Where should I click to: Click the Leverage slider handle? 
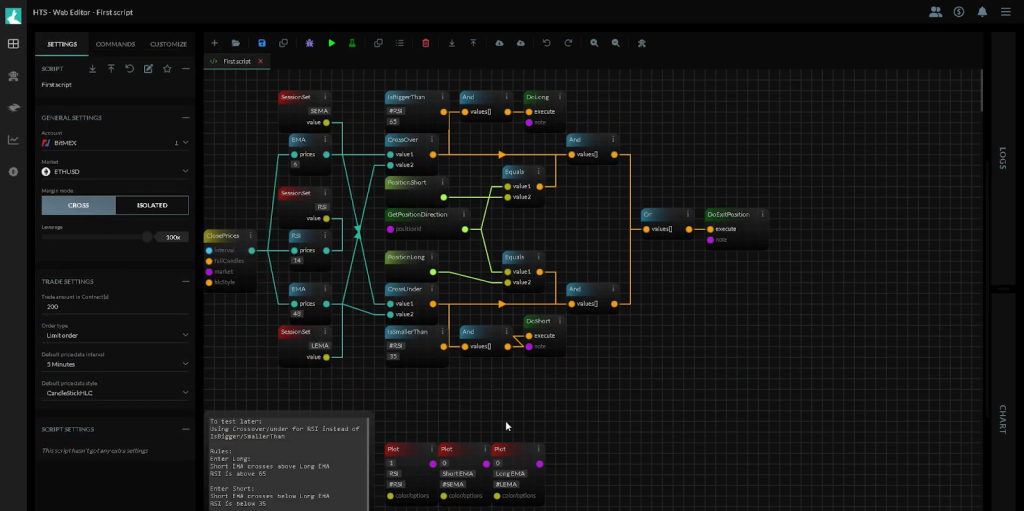(147, 237)
